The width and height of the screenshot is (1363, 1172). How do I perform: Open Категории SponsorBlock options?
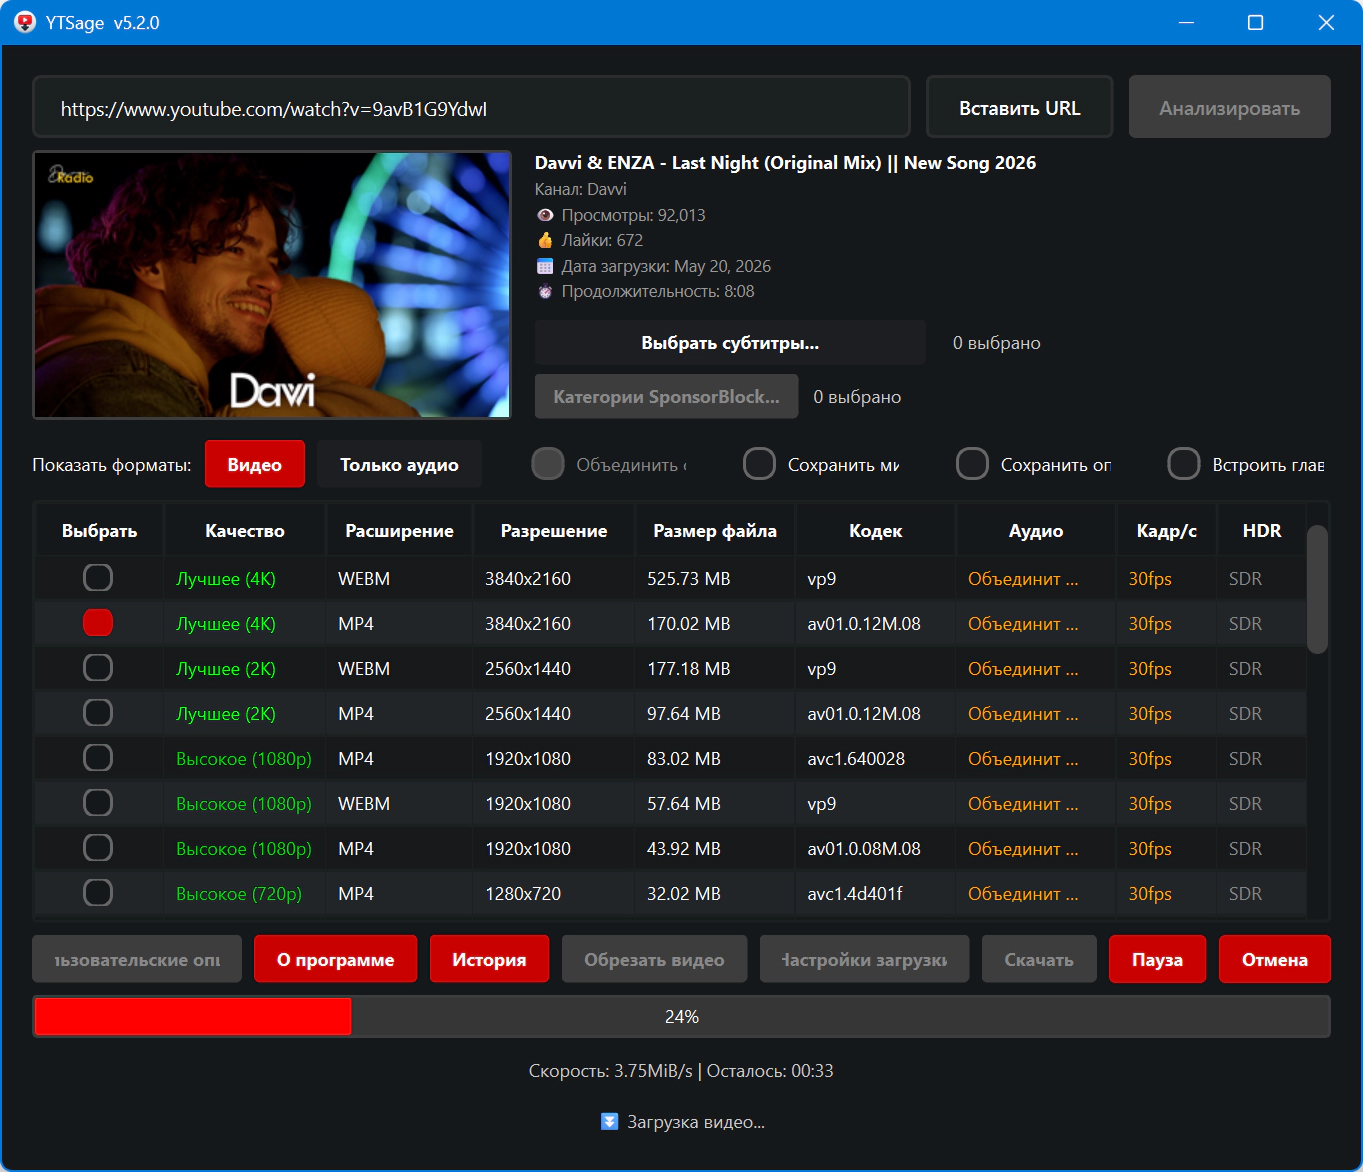(x=666, y=397)
